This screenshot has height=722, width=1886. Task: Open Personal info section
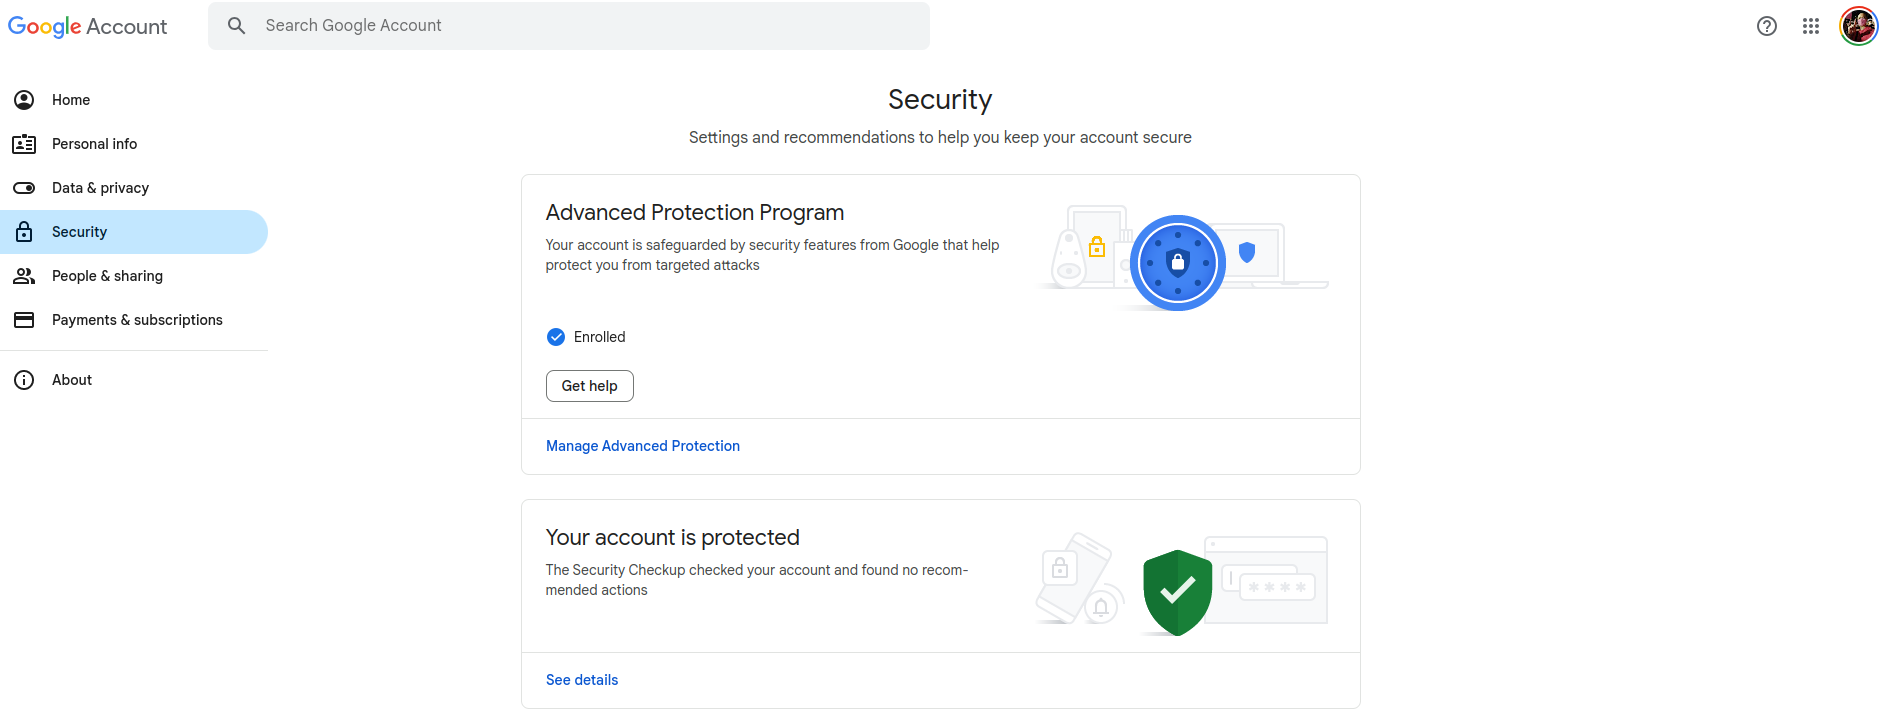coord(134,144)
